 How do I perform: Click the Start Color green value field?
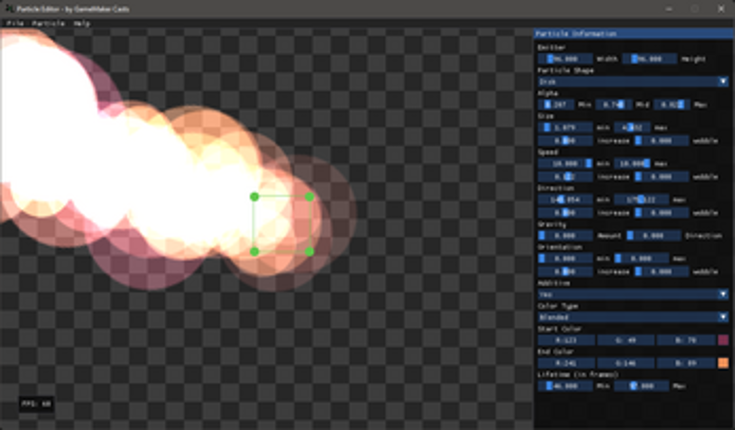pos(626,340)
